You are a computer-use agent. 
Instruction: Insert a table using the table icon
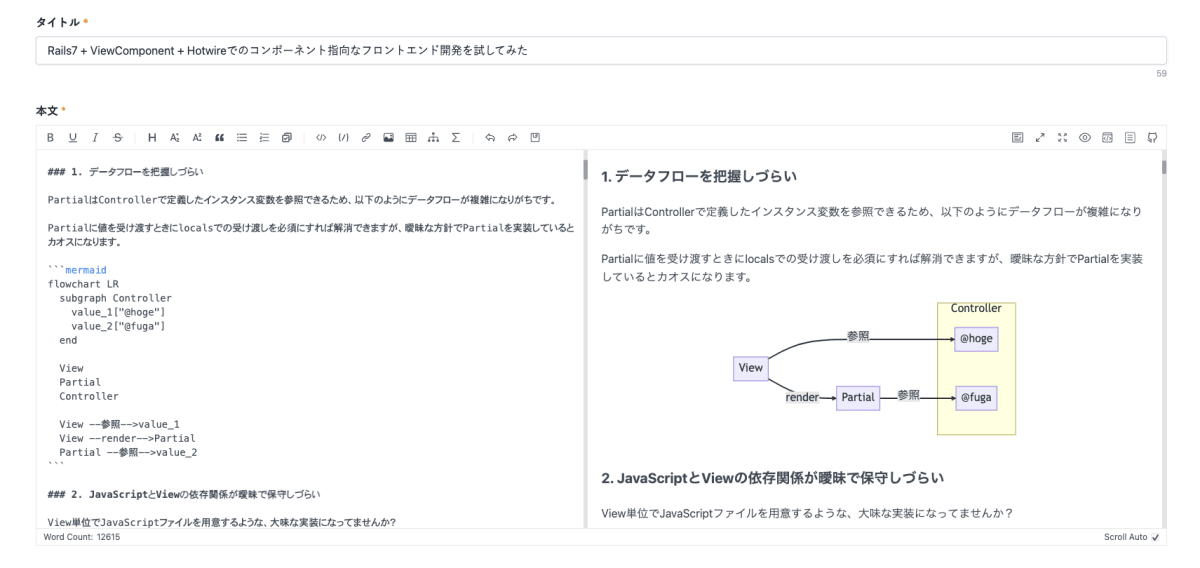411,136
